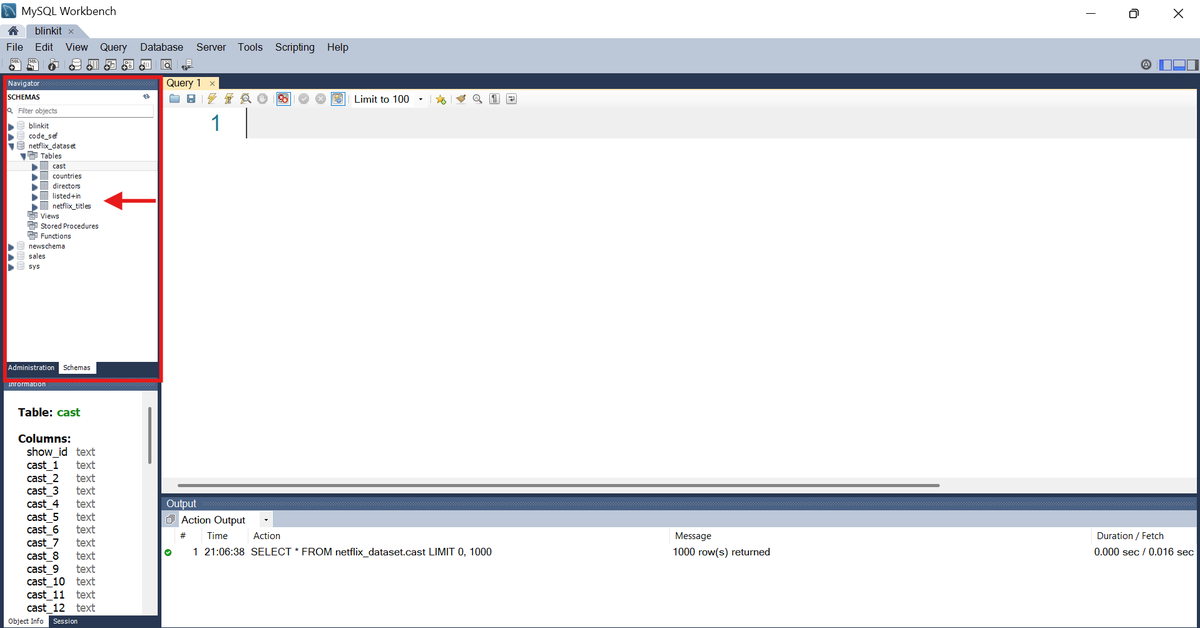The image size is (1200, 628).
Task: Expand the code_sef schema
Action: (x=11, y=136)
